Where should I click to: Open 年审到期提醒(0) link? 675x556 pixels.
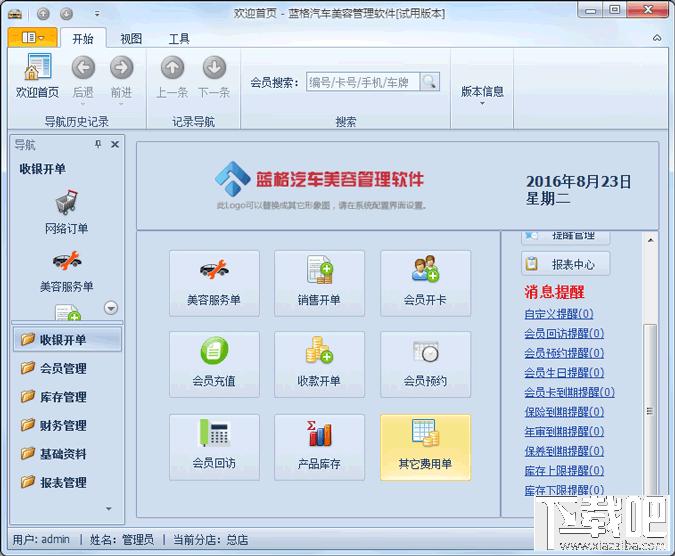[x=564, y=431]
